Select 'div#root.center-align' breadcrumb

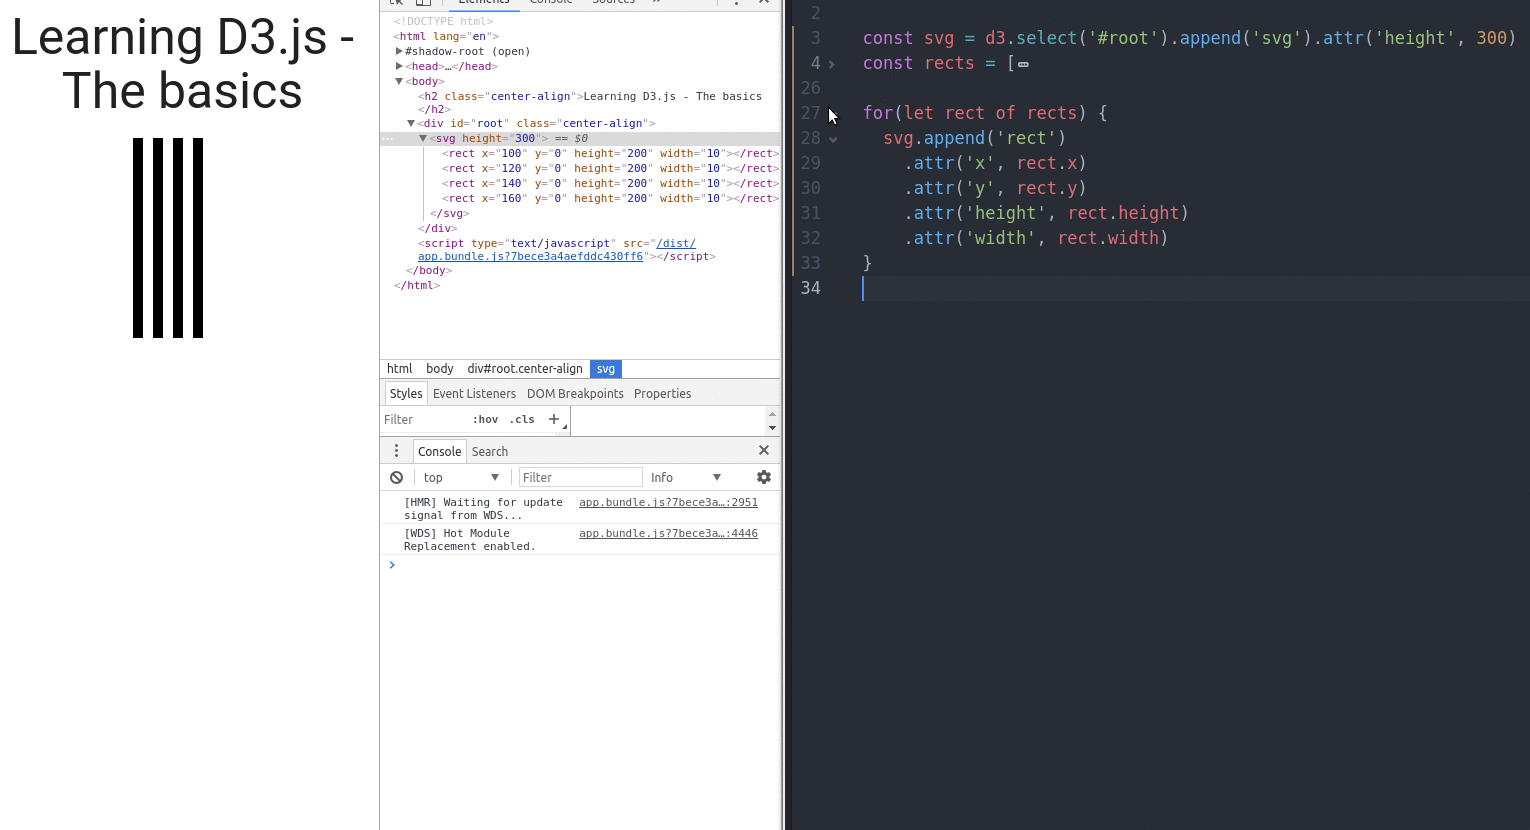pyautogui.click(x=525, y=368)
